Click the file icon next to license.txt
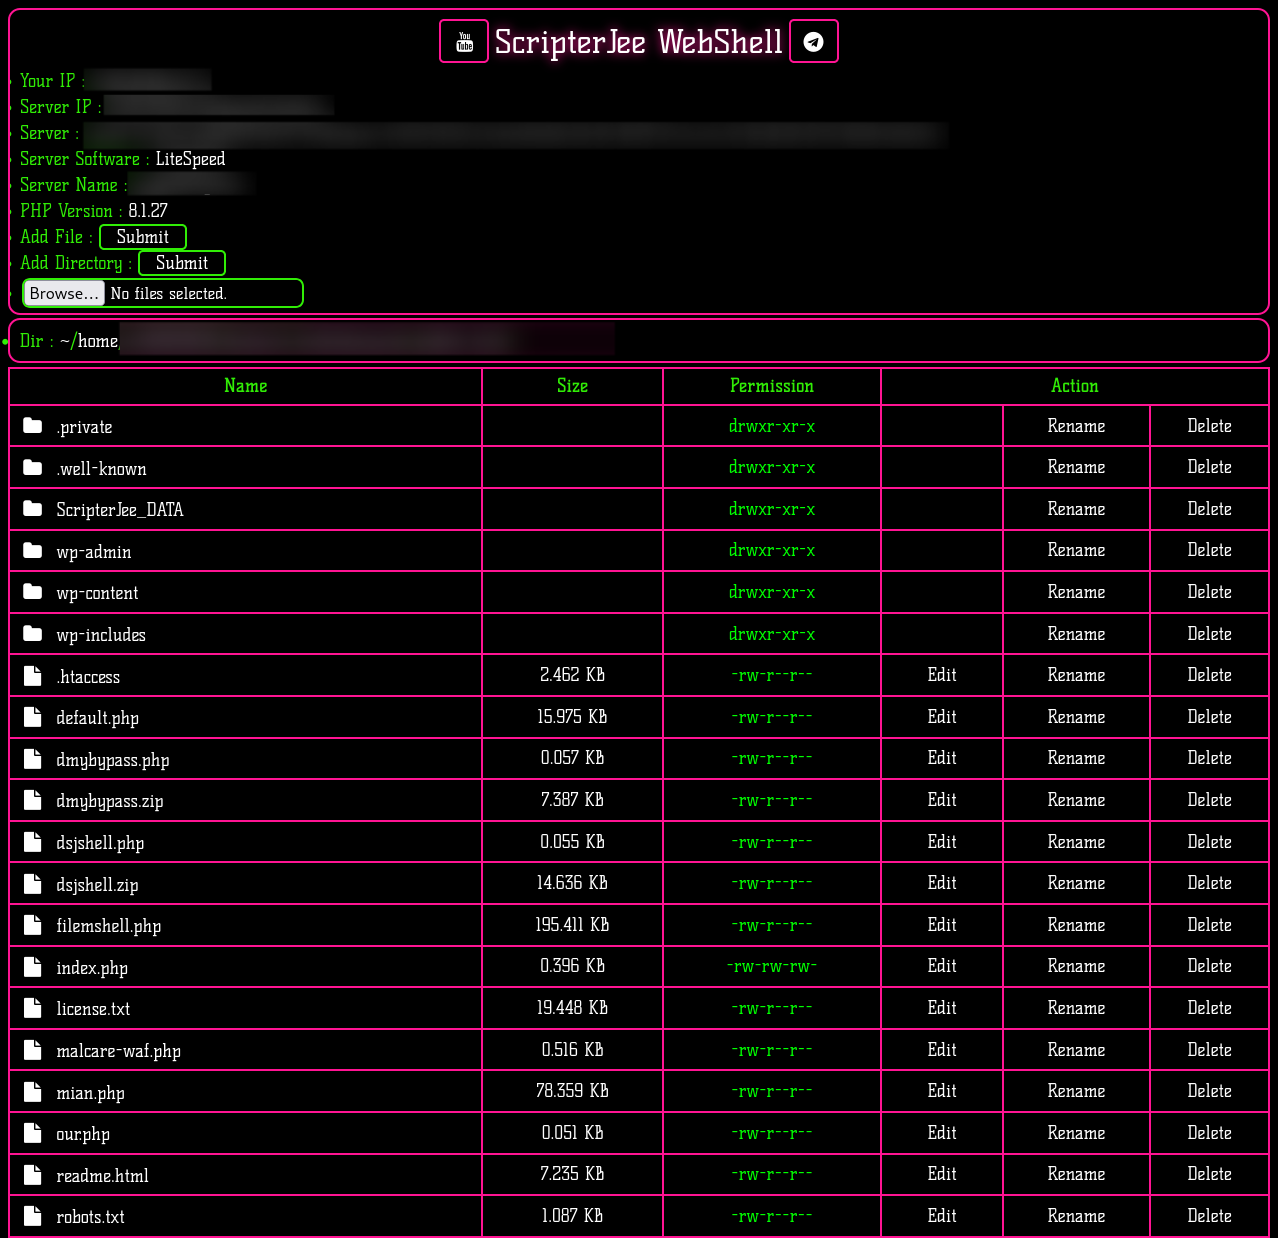This screenshot has width=1278, height=1238. click(33, 1008)
